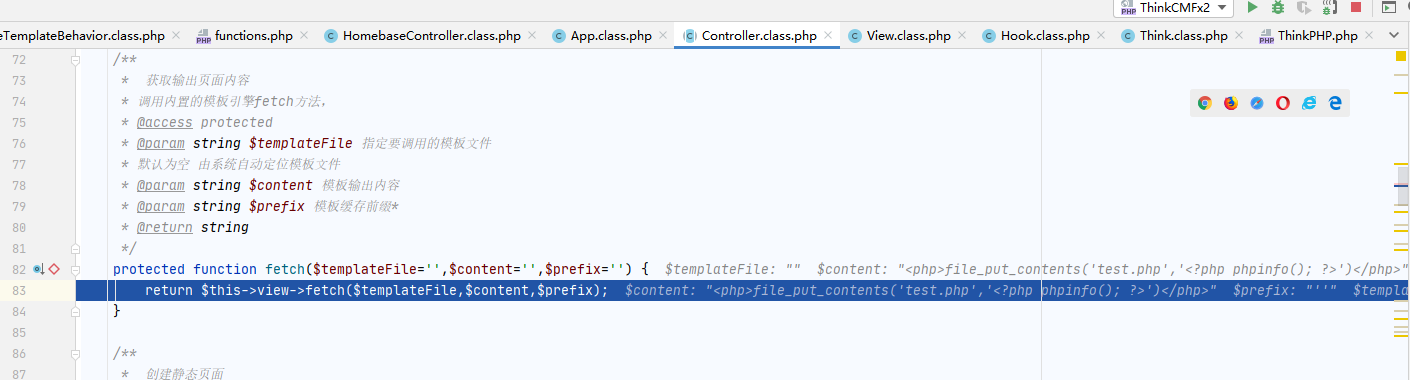Viewport: 1410px width, 380px height.
Task: Open the run tool window icon after the stop button
Action: pos(1389,7)
